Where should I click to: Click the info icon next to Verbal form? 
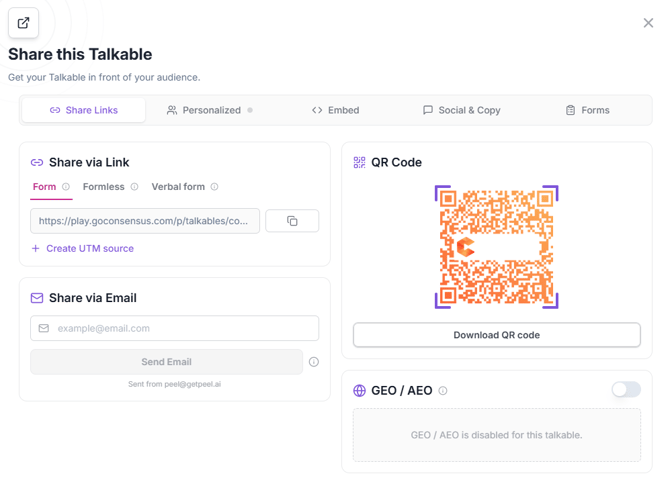215,187
